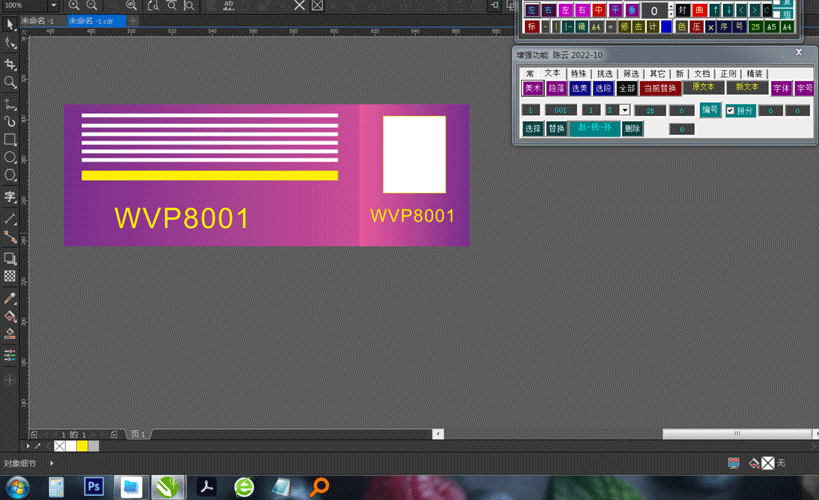Open the 100% zoom level dropdown
This screenshot has height=500, width=819.
click(x=54, y=6)
